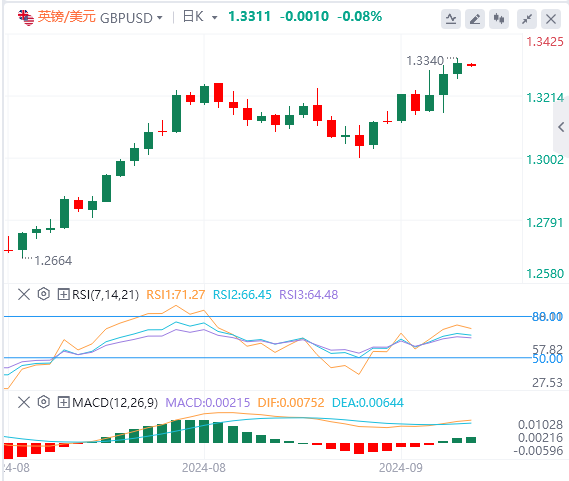Click the RSI 50.00 level label
569x481 pixels.
tap(547, 359)
